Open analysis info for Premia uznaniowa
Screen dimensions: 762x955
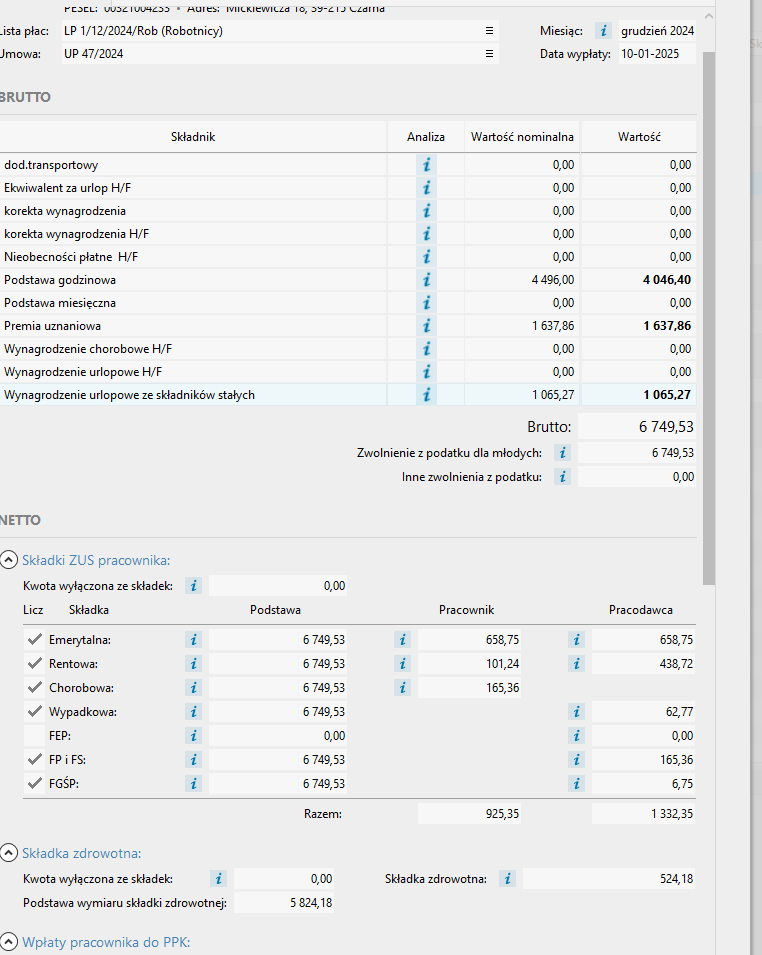[427, 326]
